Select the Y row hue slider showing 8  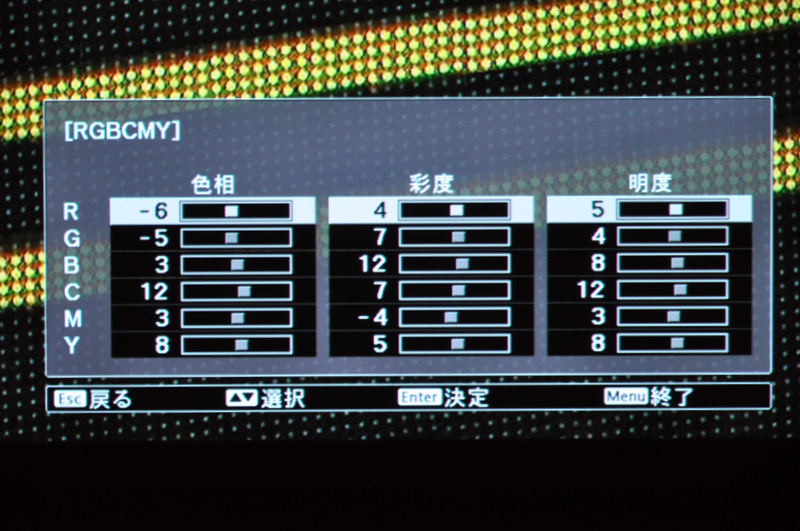[236, 344]
